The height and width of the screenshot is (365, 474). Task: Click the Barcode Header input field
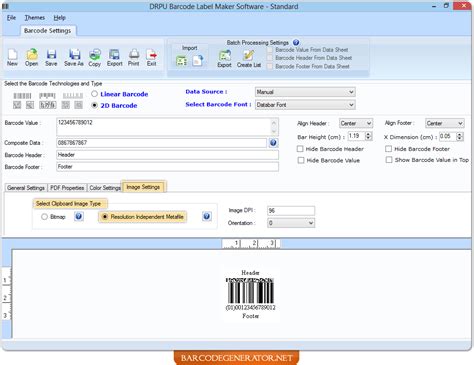point(167,155)
